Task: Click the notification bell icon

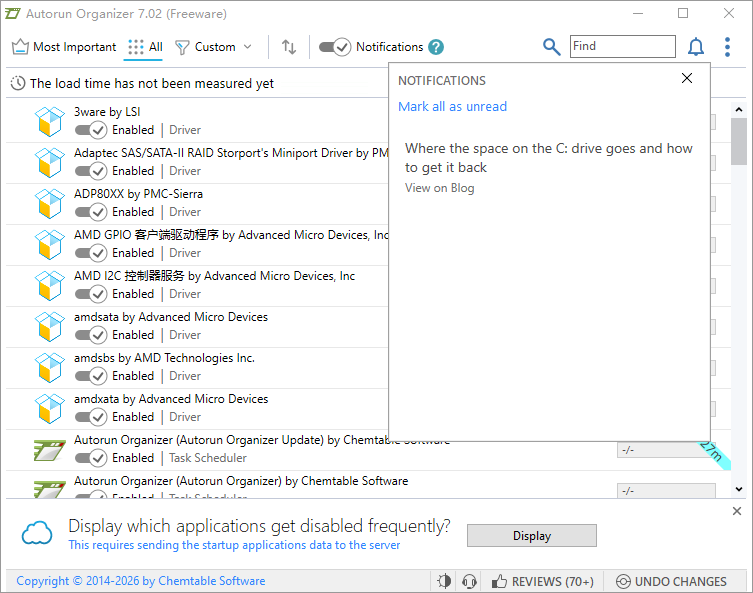Action: [x=695, y=47]
